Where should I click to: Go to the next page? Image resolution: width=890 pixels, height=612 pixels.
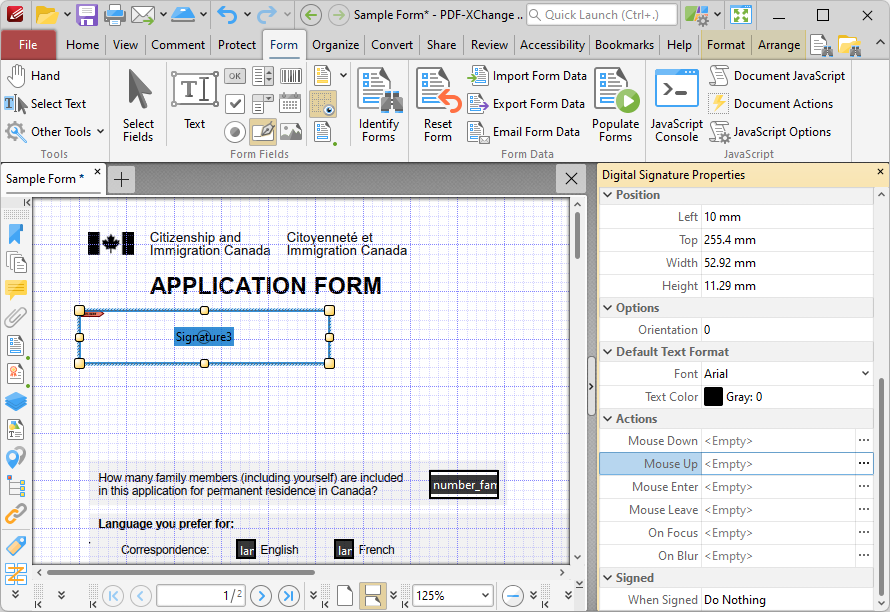tap(261, 596)
